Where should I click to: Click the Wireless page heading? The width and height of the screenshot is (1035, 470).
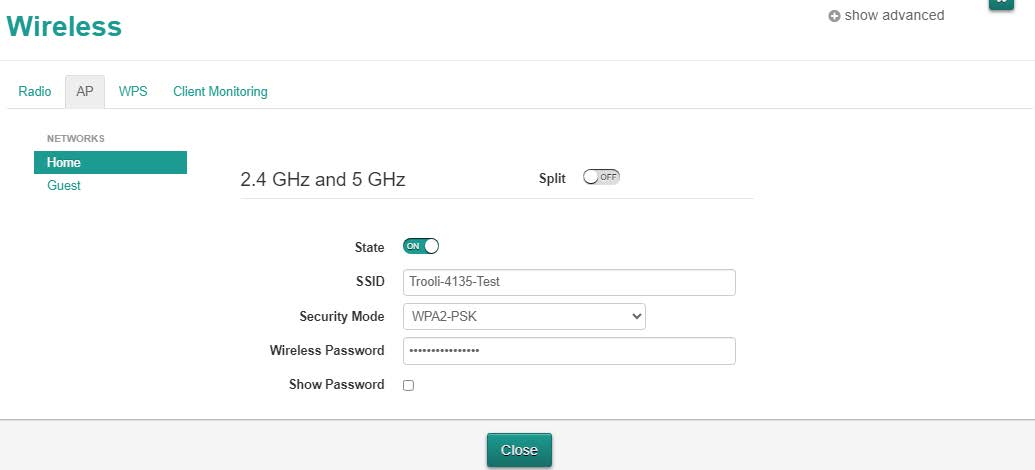tap(64, 27)
